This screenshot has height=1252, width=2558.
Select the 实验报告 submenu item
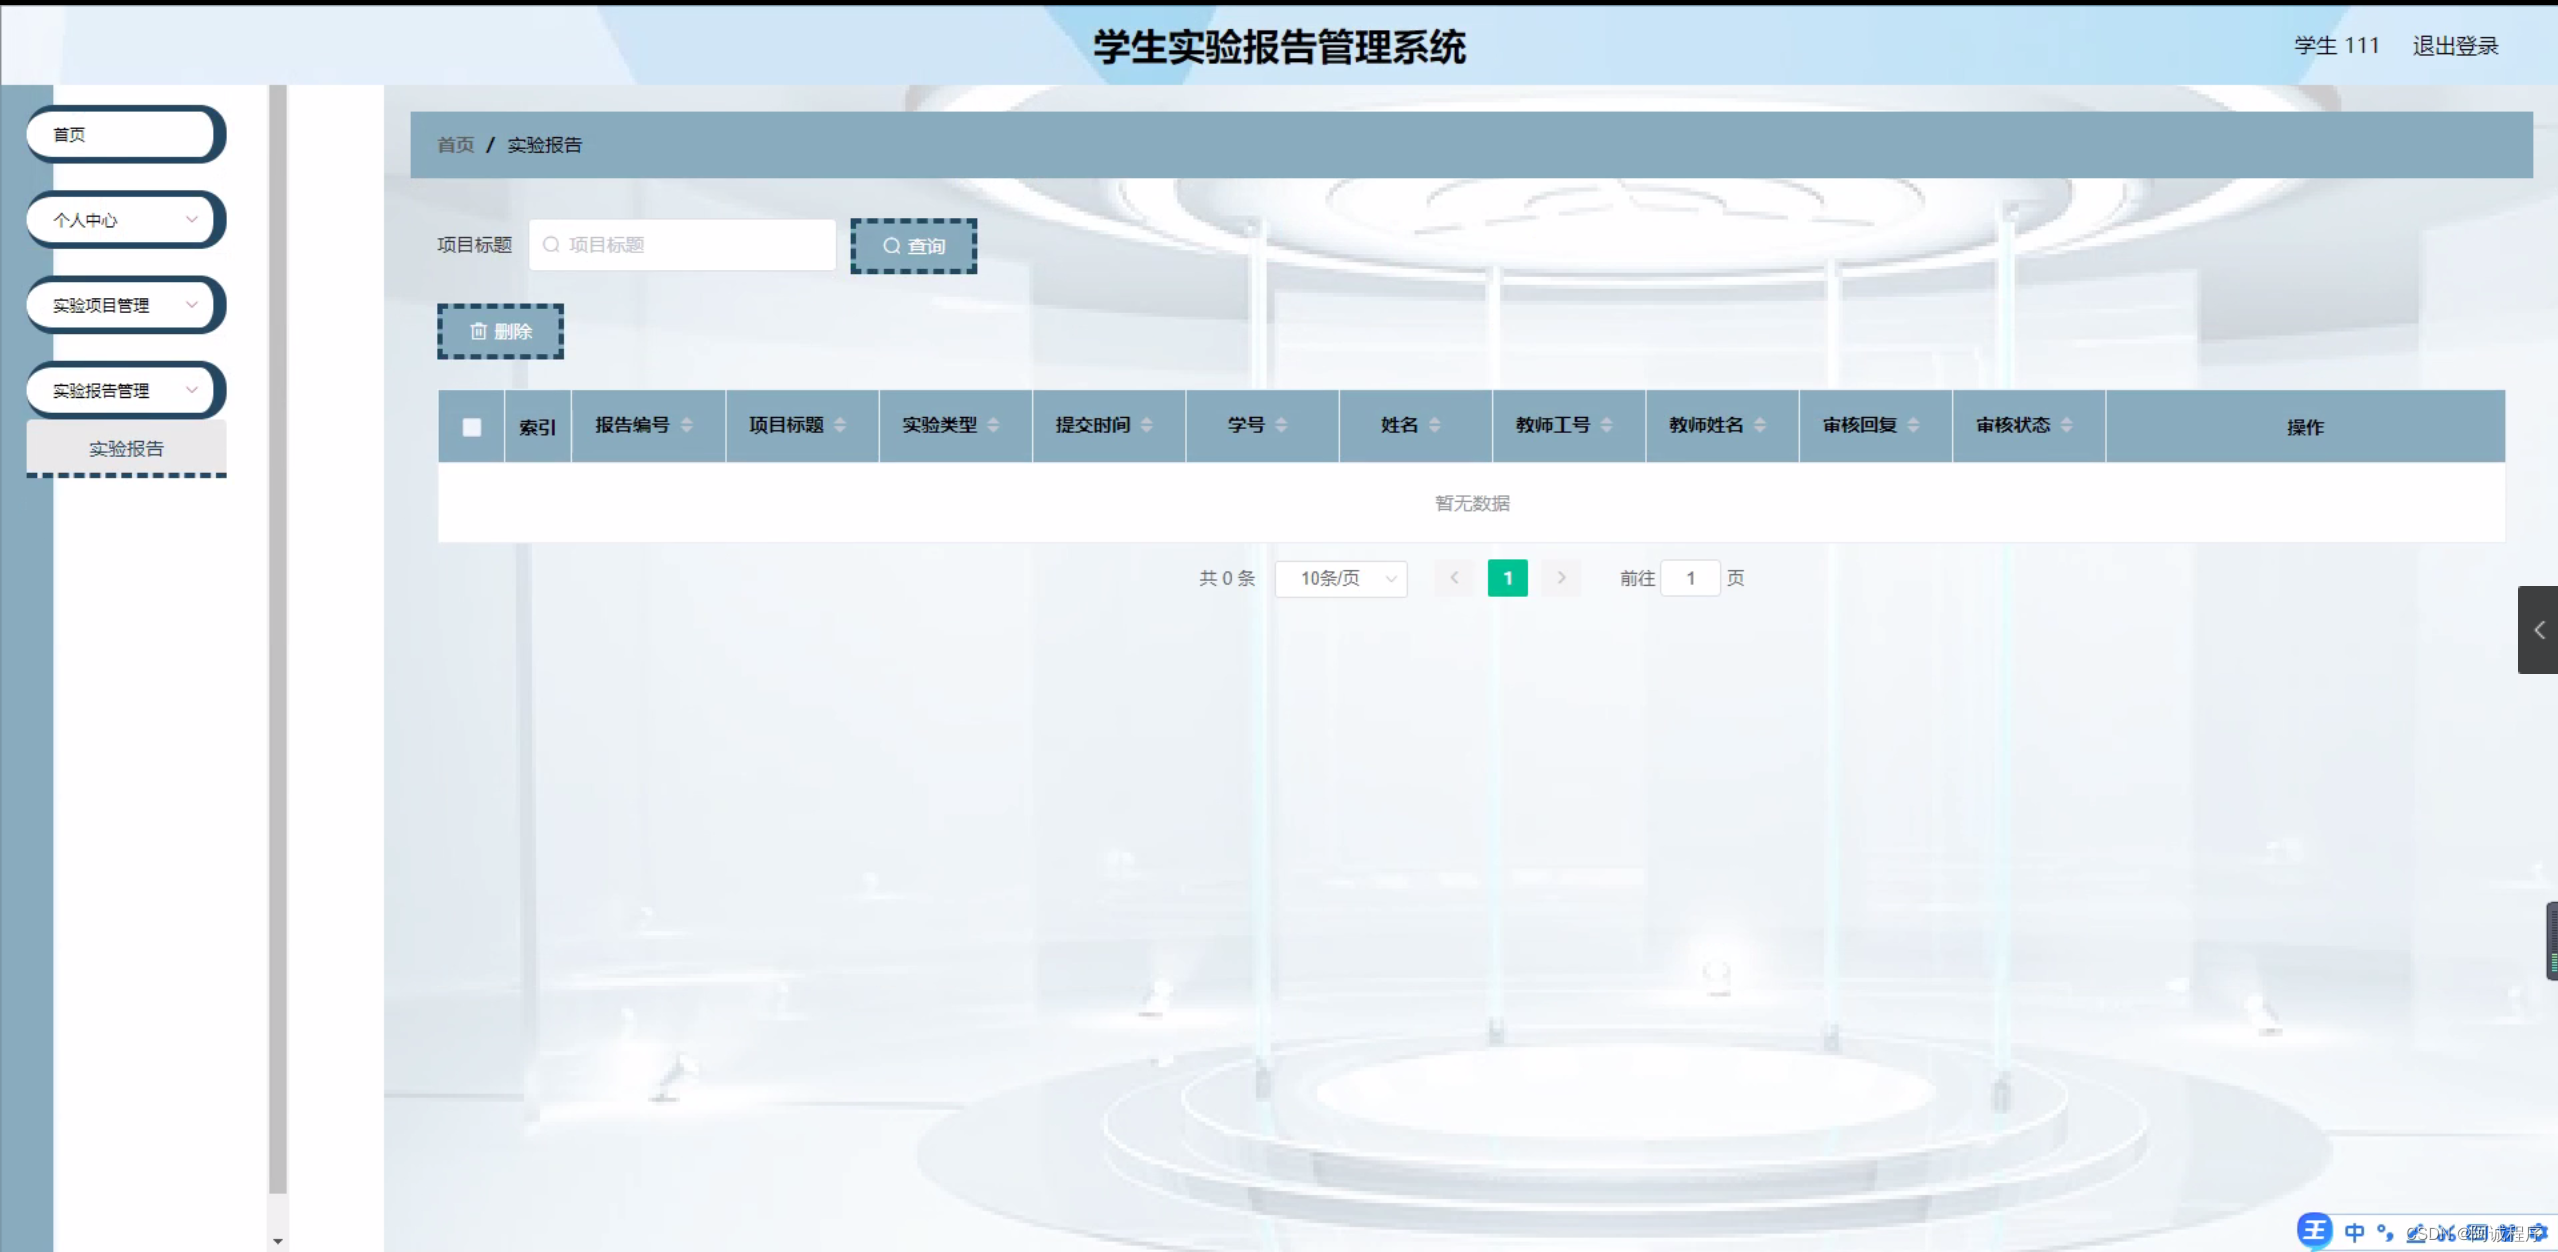[126, 448]
